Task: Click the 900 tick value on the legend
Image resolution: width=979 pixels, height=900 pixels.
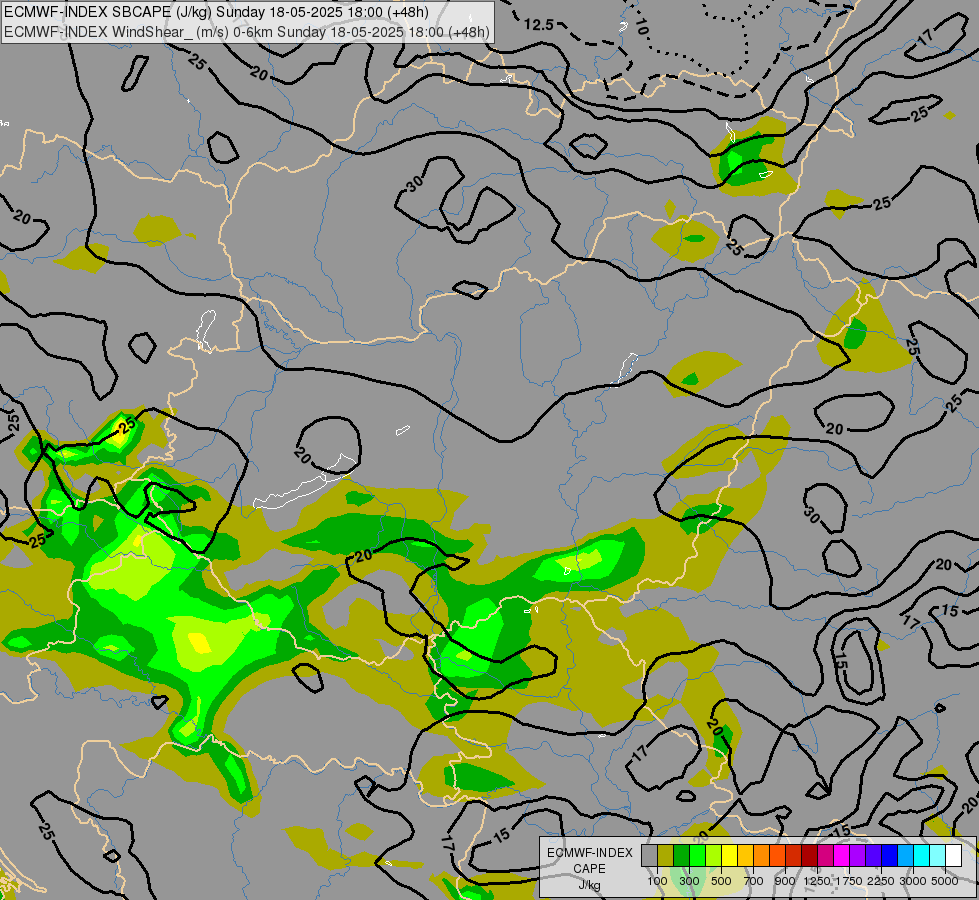Action: click(785, 881)
